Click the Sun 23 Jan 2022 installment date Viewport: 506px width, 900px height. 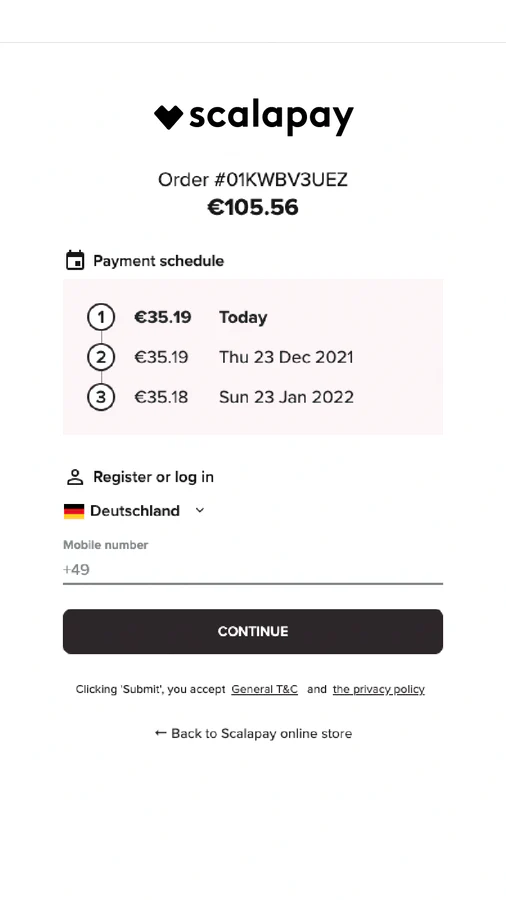coord(286,397)
